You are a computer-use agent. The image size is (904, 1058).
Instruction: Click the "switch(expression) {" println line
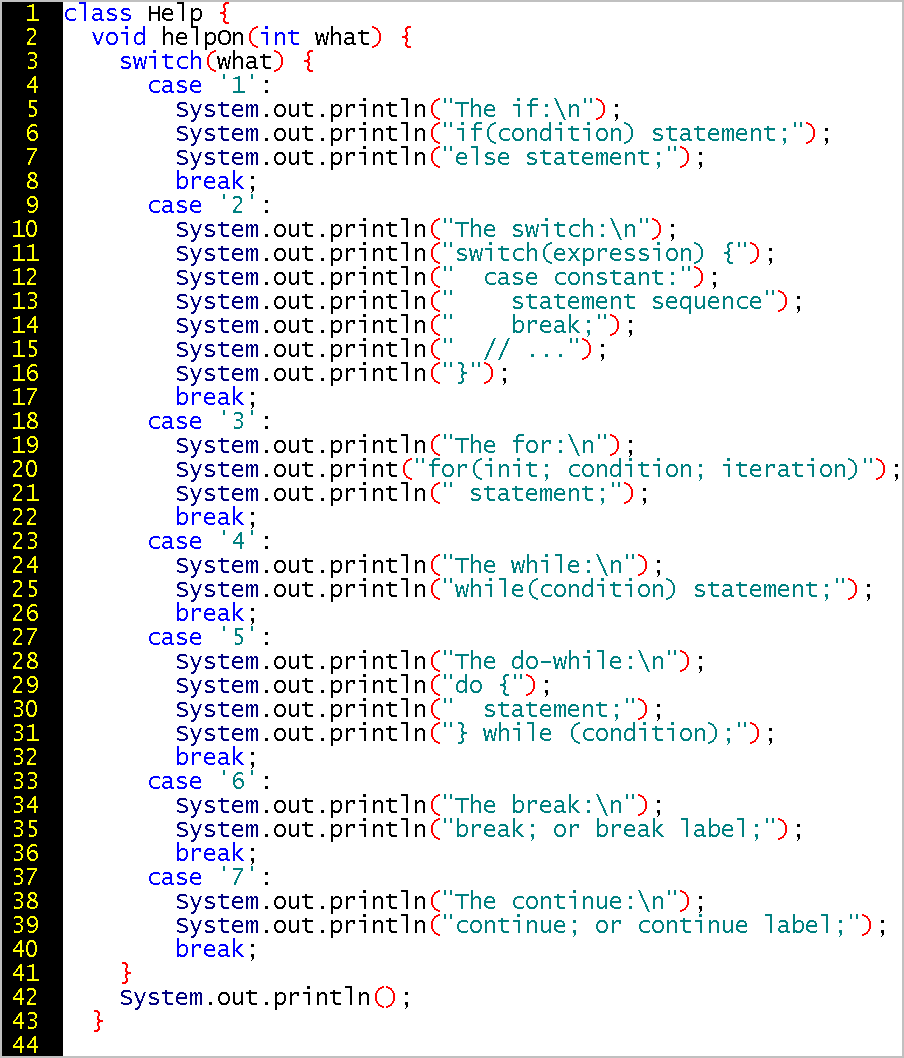pyautogui.click(x=475, y=253)
